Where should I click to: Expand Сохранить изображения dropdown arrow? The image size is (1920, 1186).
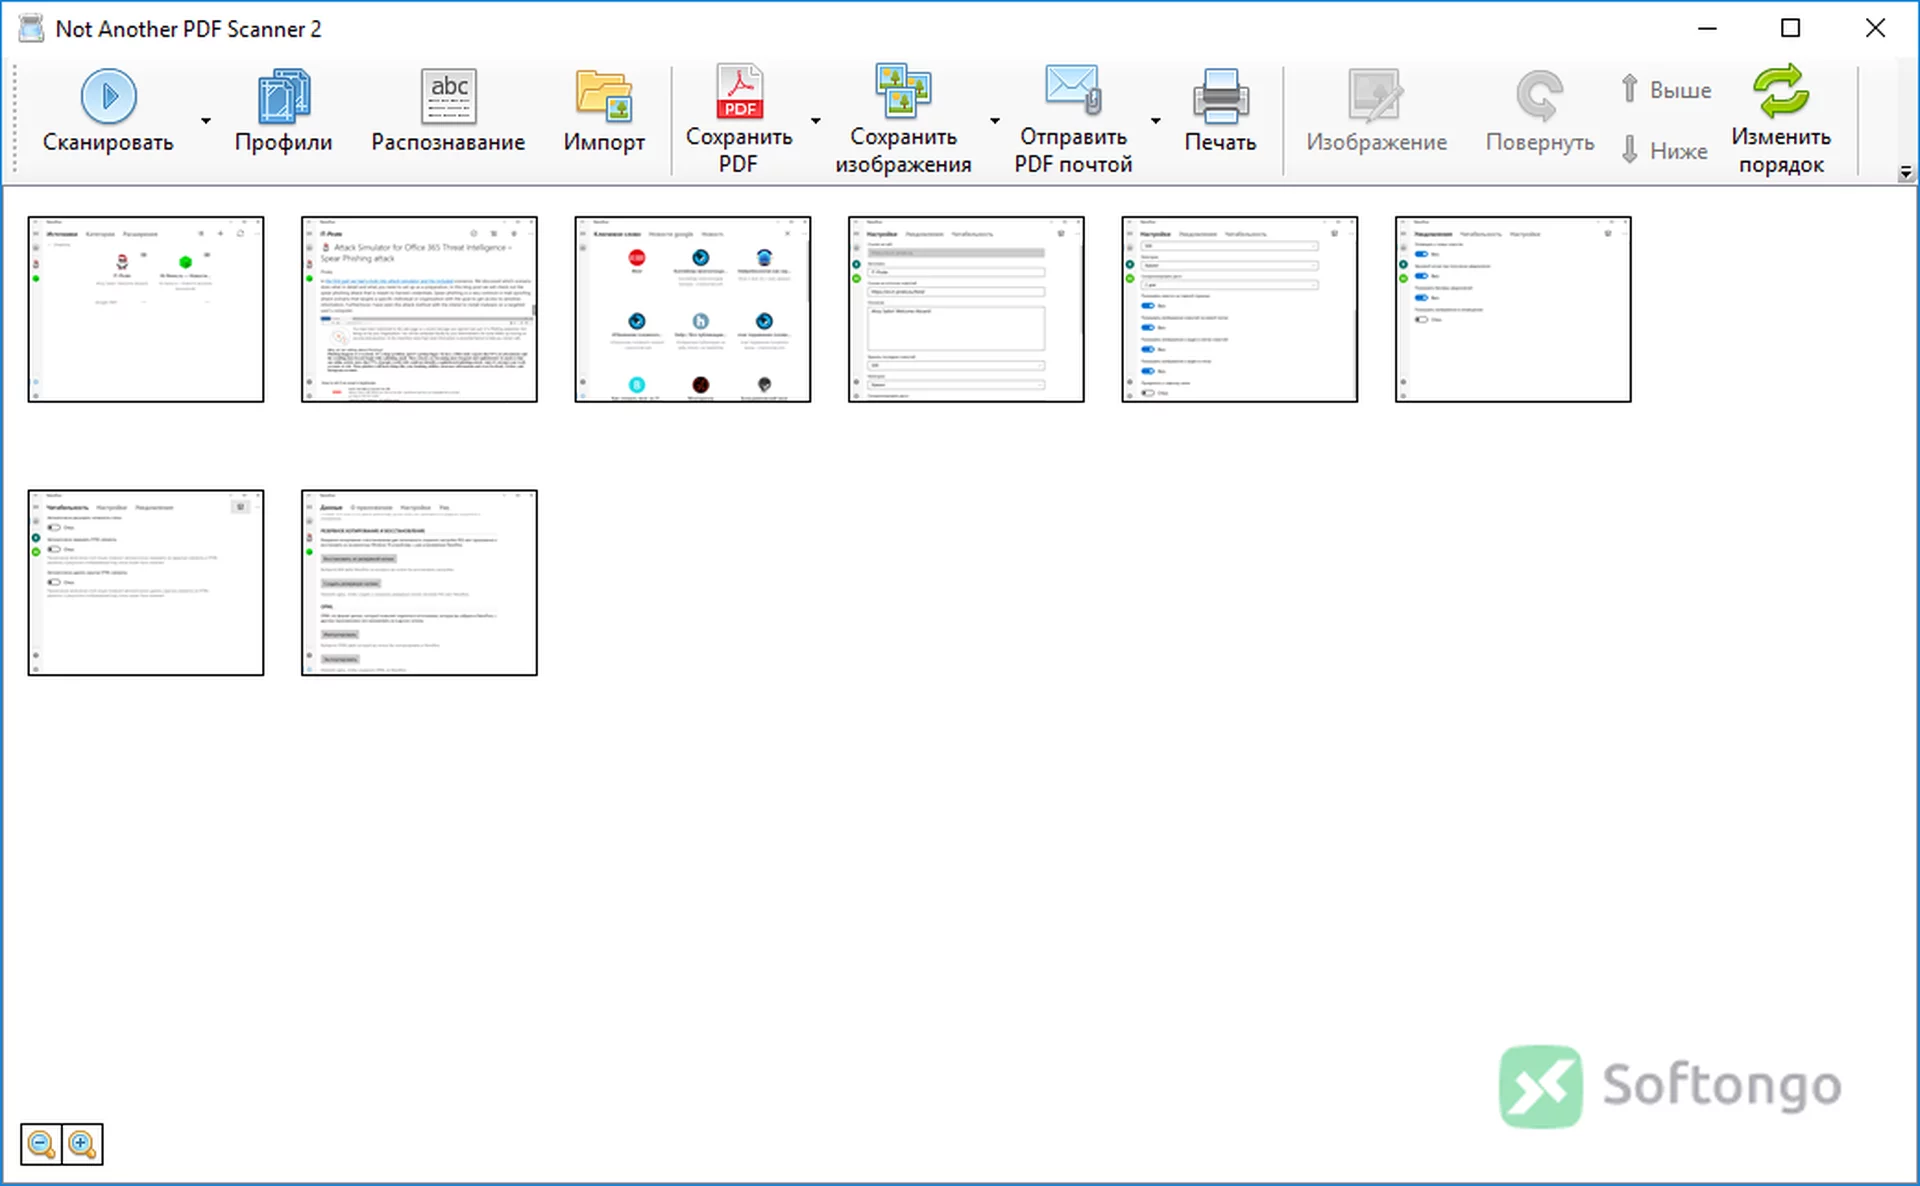[995, 121]
